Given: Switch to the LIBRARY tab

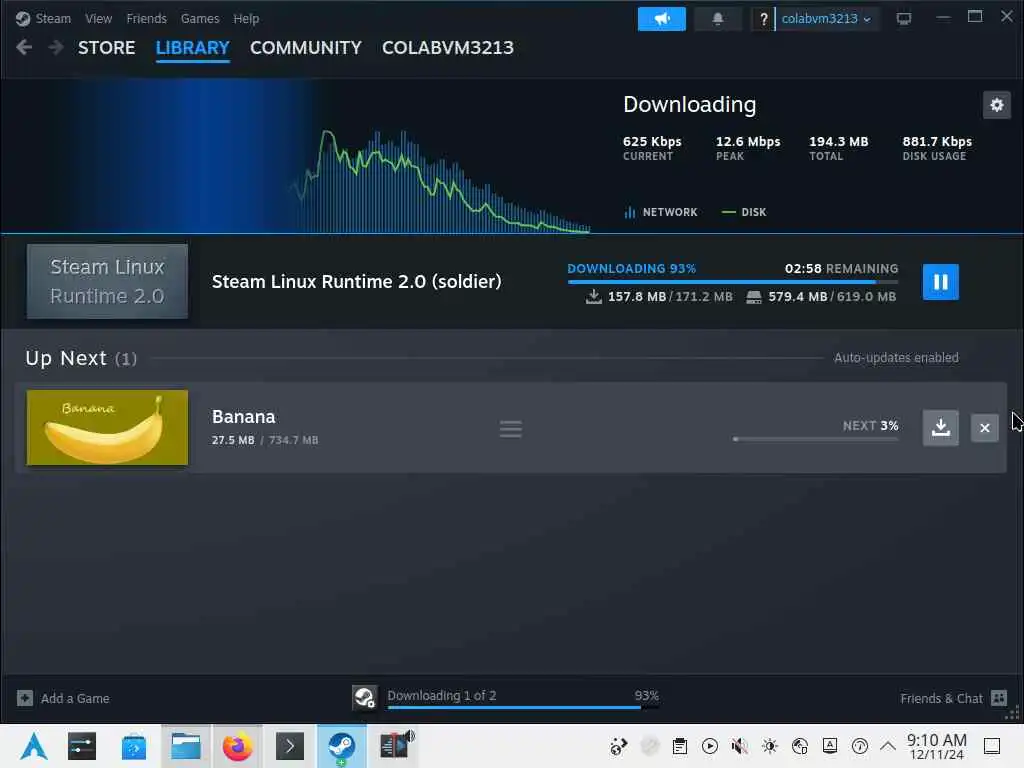Looking at the screenshot, I should pos(193,48).
